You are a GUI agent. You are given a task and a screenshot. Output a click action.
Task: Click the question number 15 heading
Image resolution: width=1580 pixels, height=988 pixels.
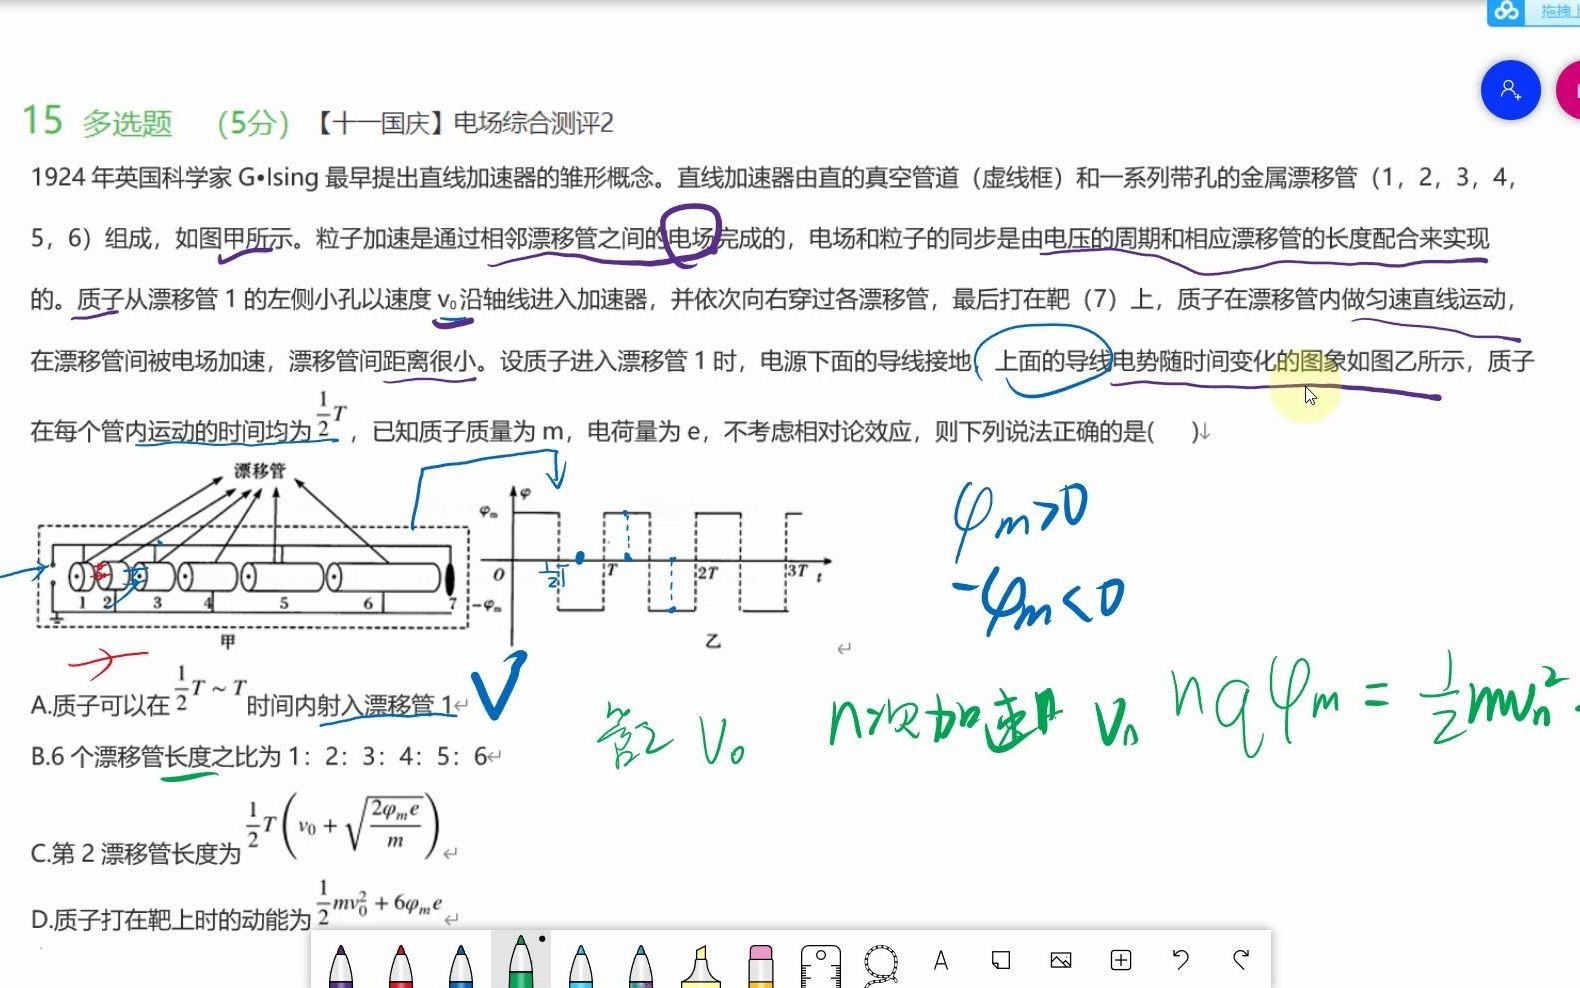pos(43,121)
